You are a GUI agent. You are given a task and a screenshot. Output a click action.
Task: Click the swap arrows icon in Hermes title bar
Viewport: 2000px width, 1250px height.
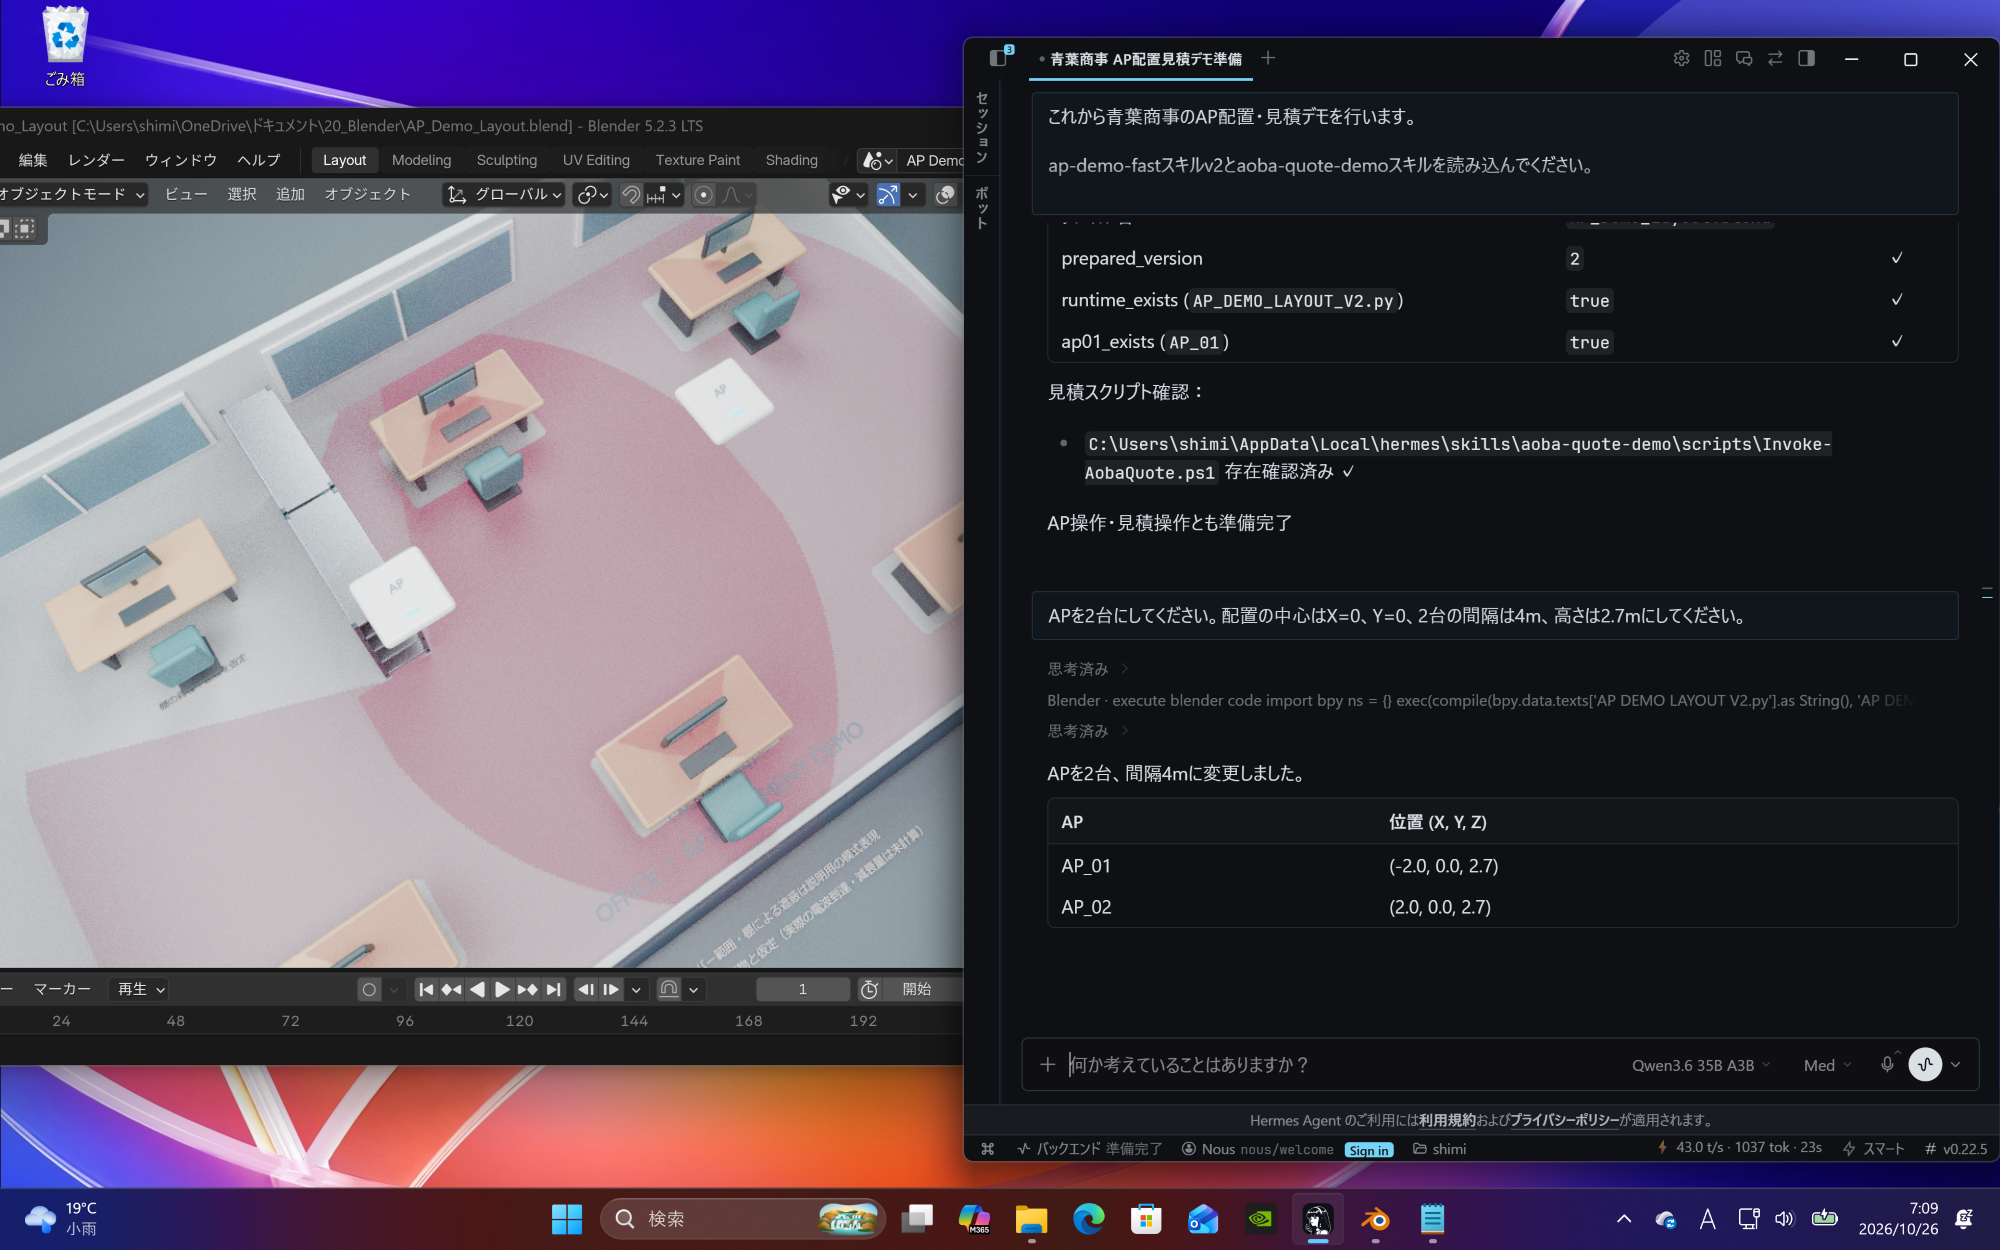point(1775,59)
